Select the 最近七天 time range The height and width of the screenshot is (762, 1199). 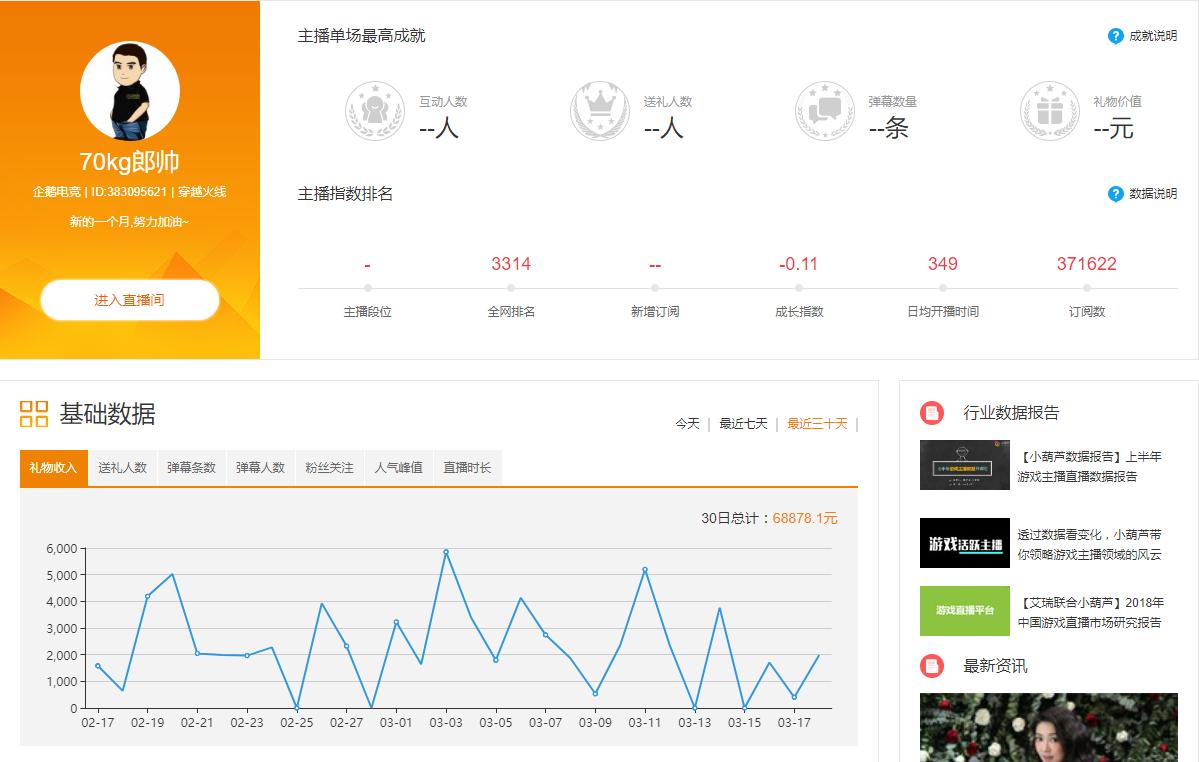coord(743,424)
